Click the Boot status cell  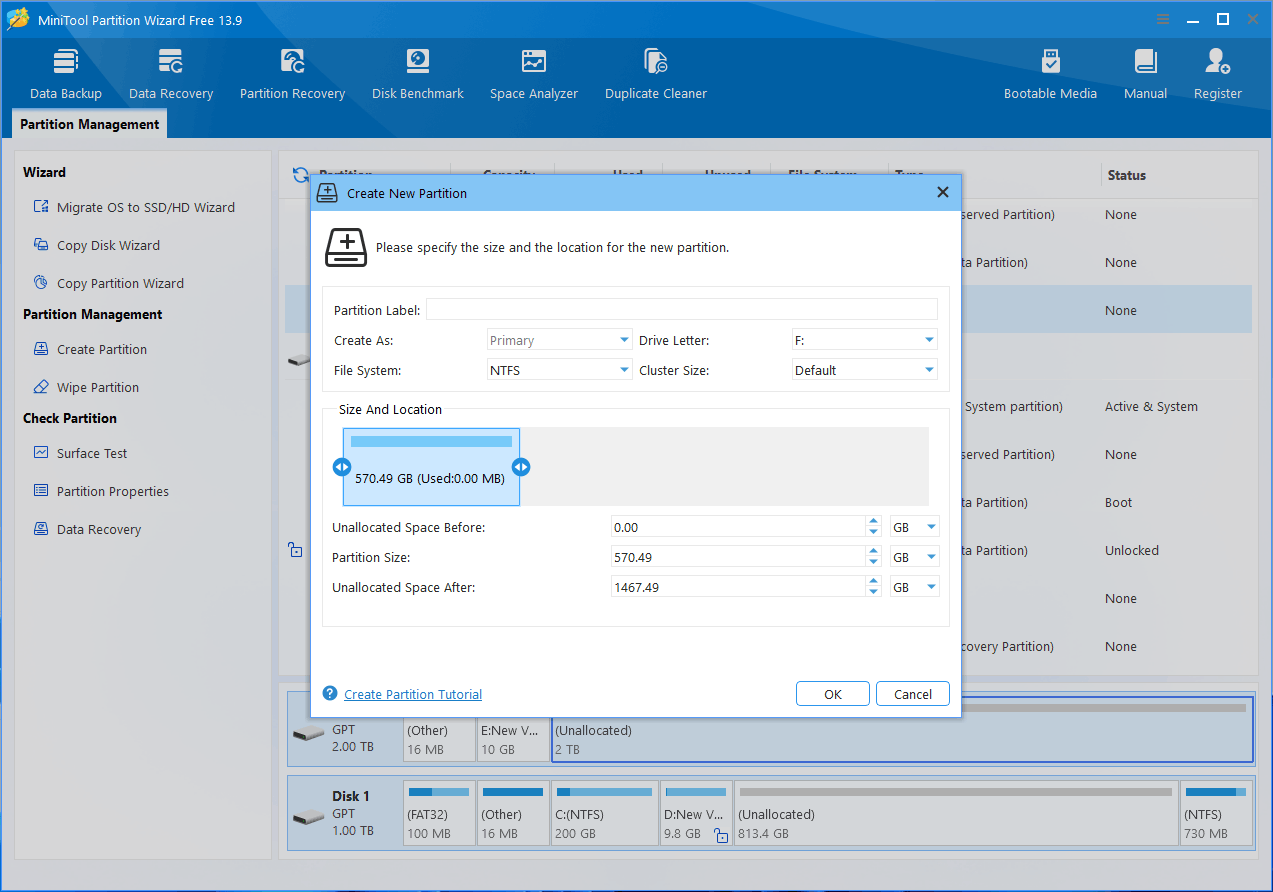point(1119,502)
